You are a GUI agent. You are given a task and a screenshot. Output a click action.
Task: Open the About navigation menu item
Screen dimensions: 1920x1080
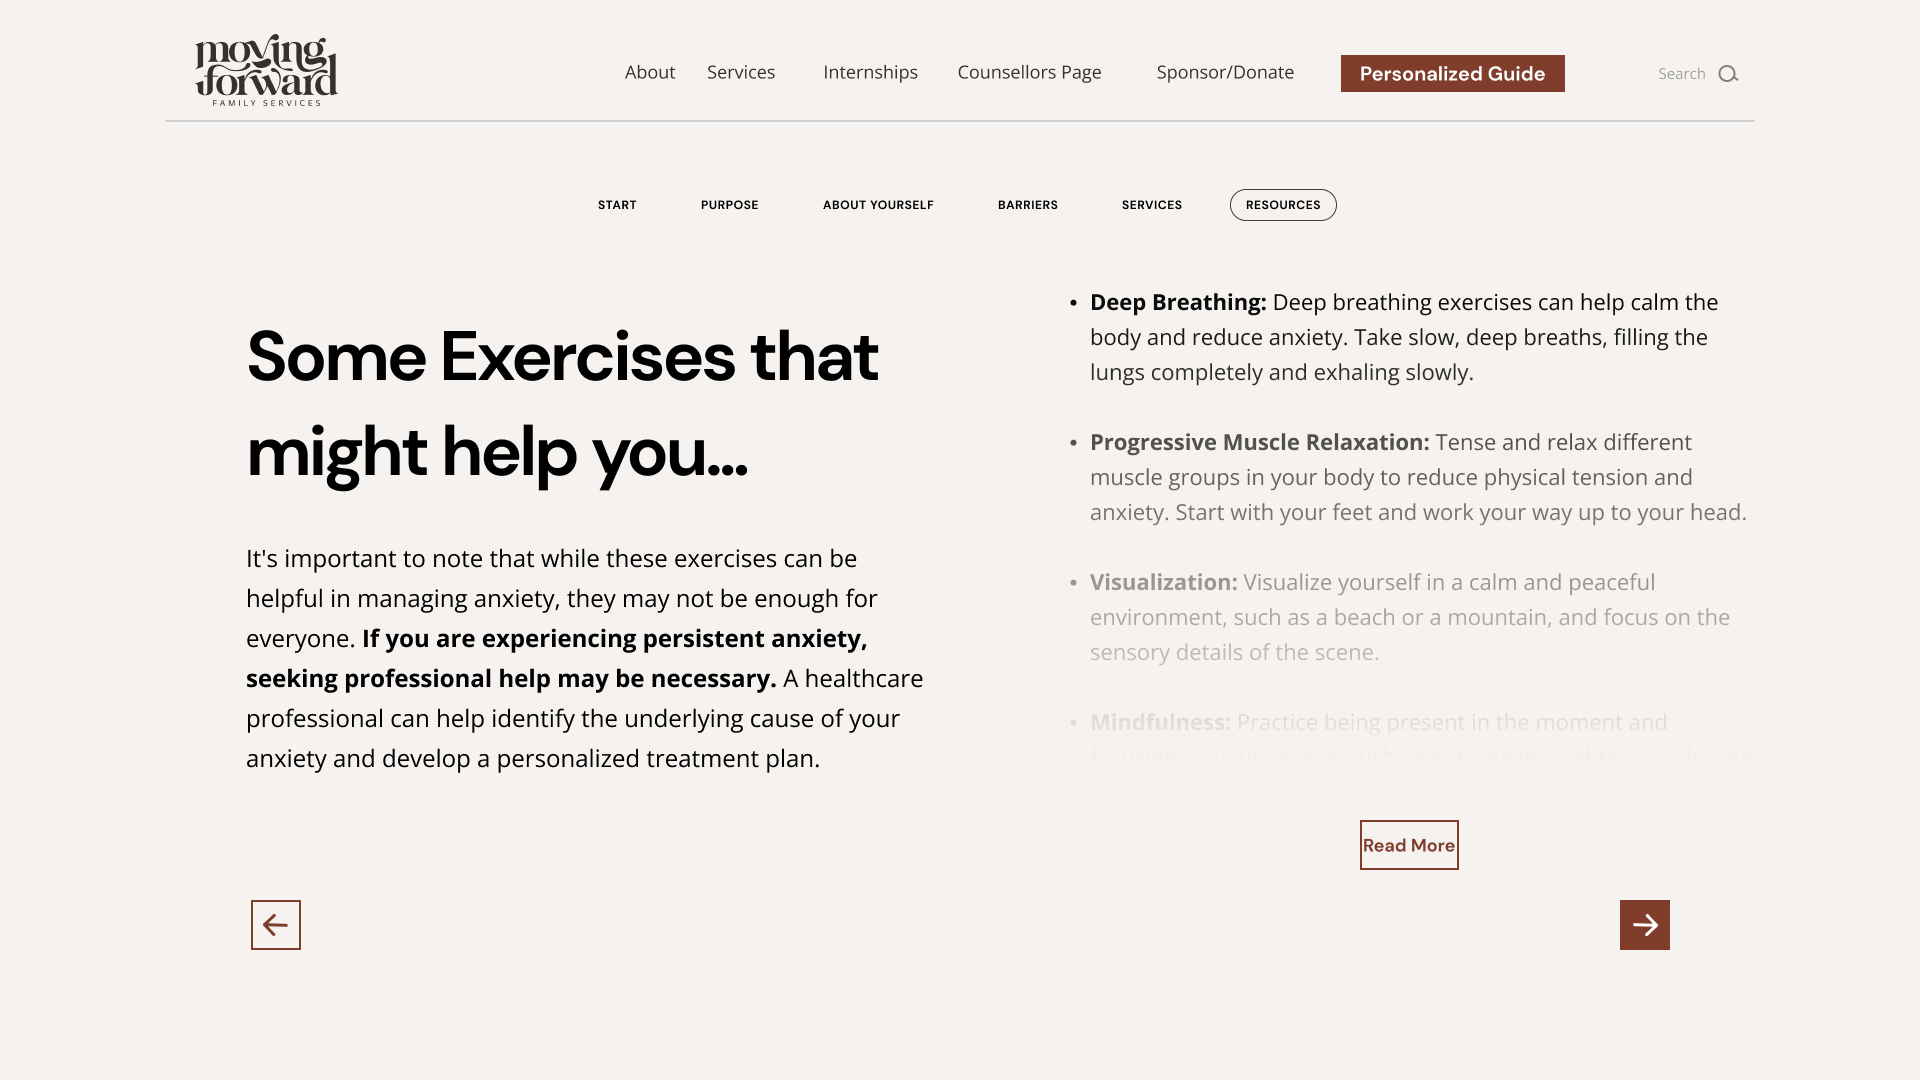650,71
